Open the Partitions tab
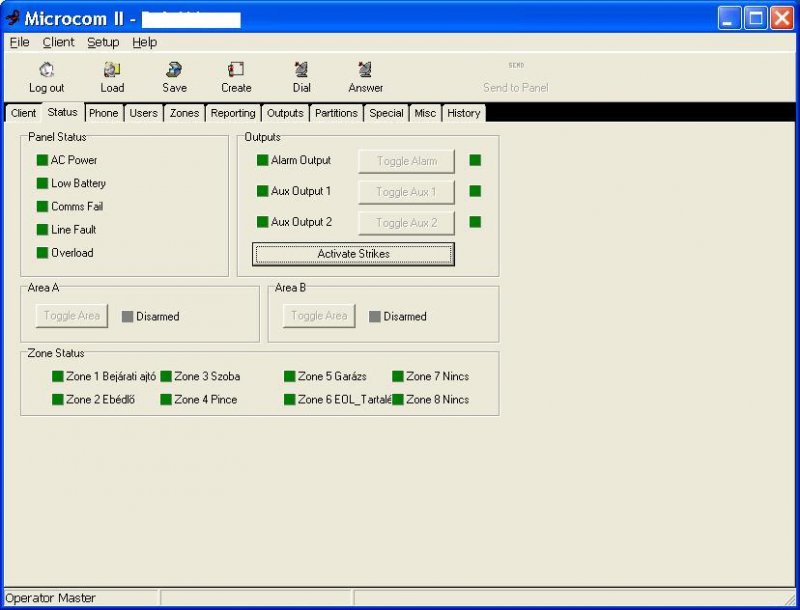800x610 pixels. tap(336, 113)
